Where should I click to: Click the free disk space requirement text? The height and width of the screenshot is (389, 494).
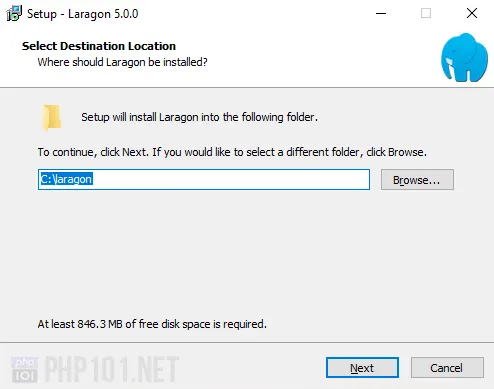(x=152, y=324)
